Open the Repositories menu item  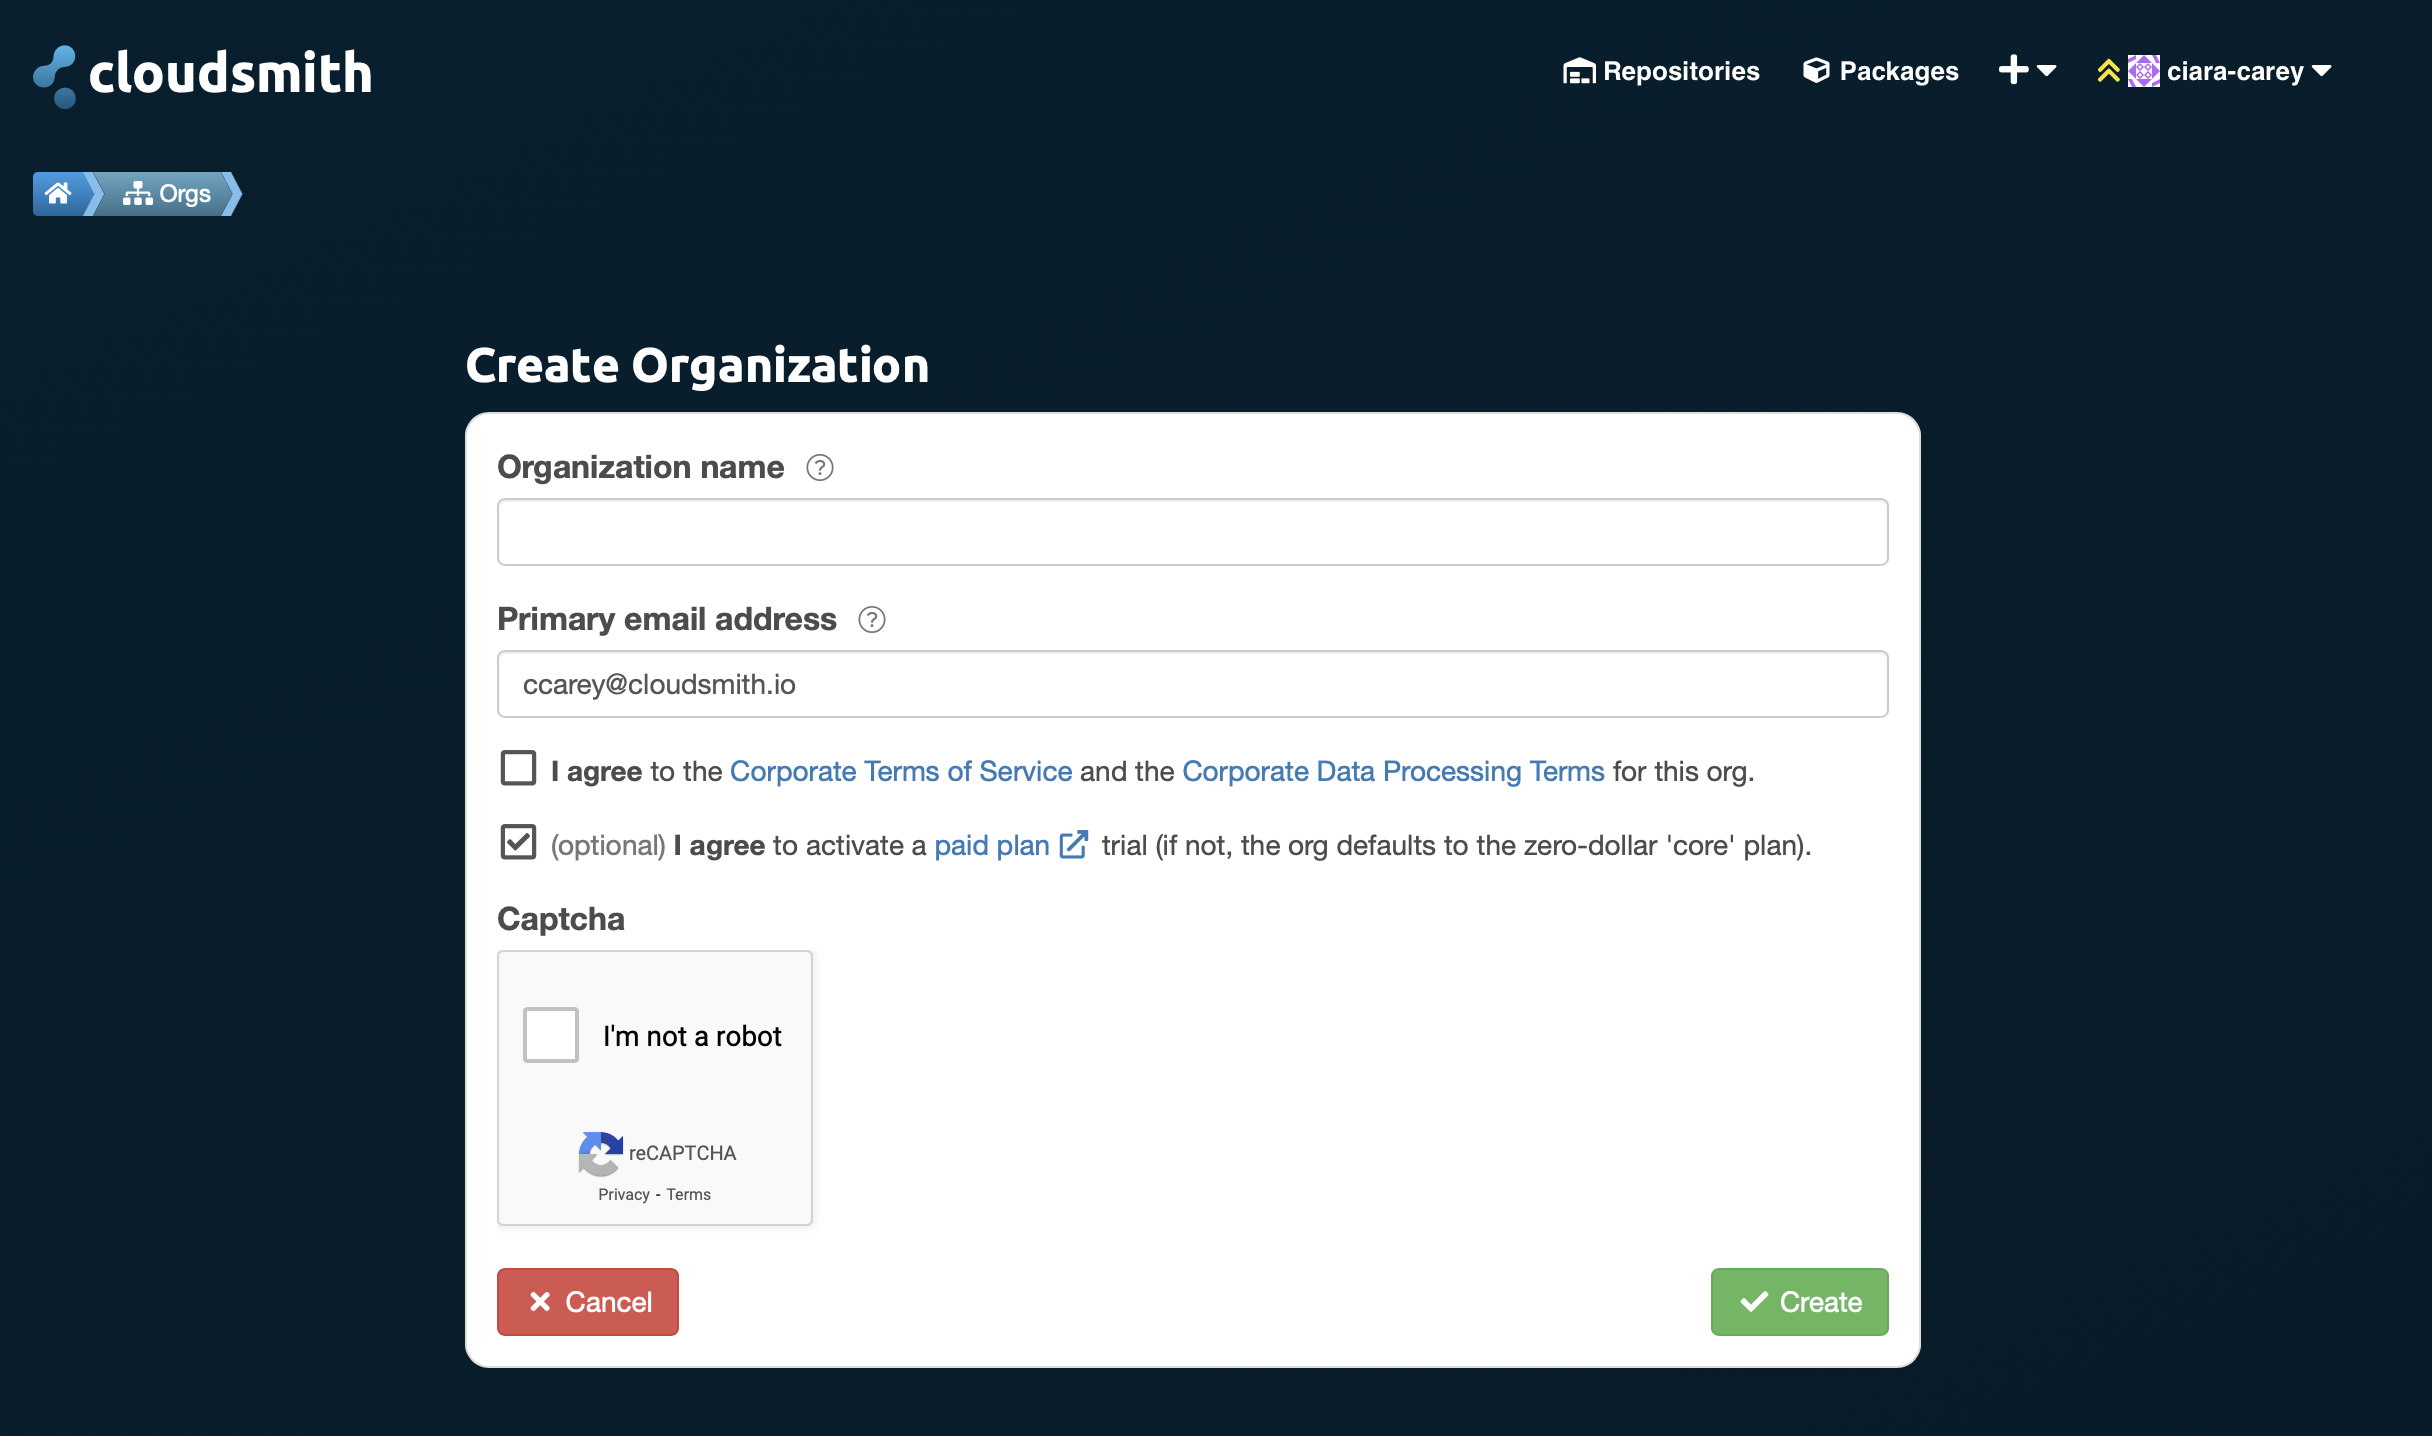tap(1661, 71)
